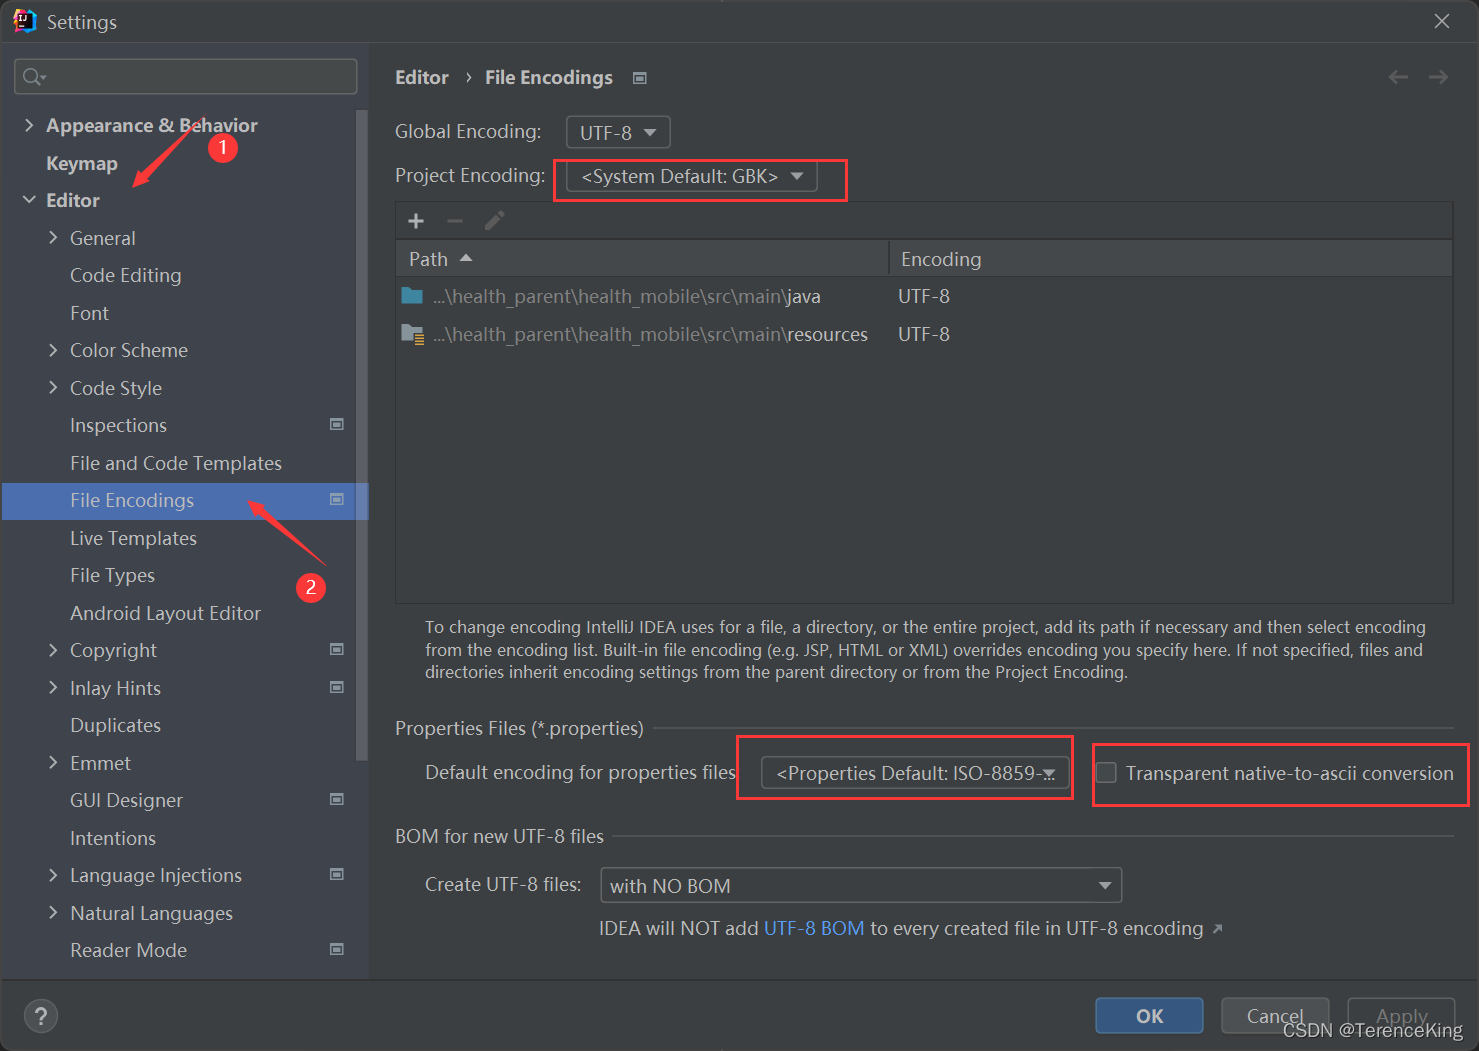1479x1051 pixels.
Task: Click project icon beside Language Injections
Action: (337, 874)
